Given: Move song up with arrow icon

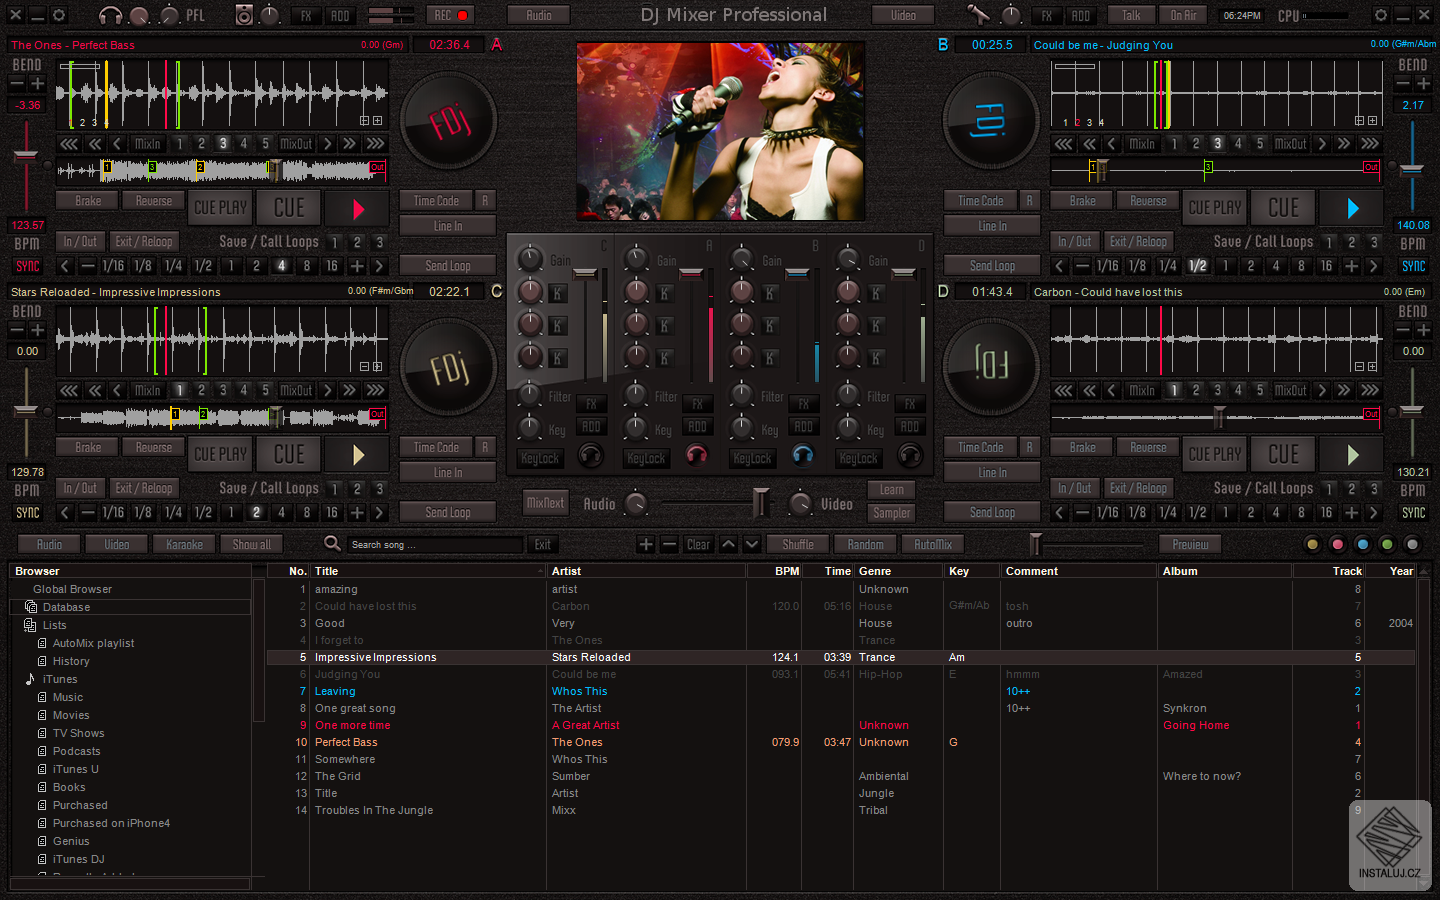Looking at the screenshot, I should click(729, 544).
